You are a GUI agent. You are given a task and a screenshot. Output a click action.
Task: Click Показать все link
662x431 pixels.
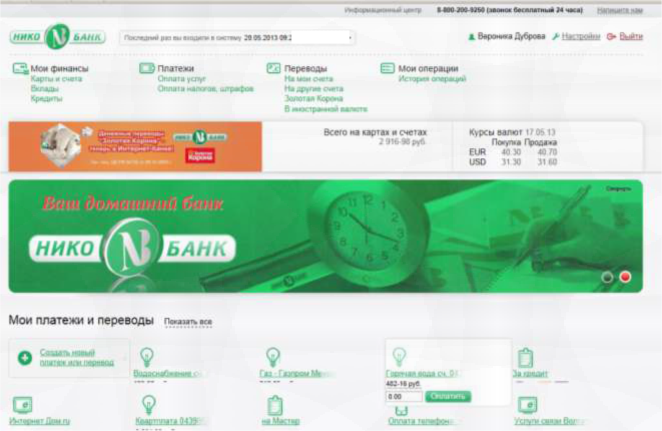click(188, 322)
